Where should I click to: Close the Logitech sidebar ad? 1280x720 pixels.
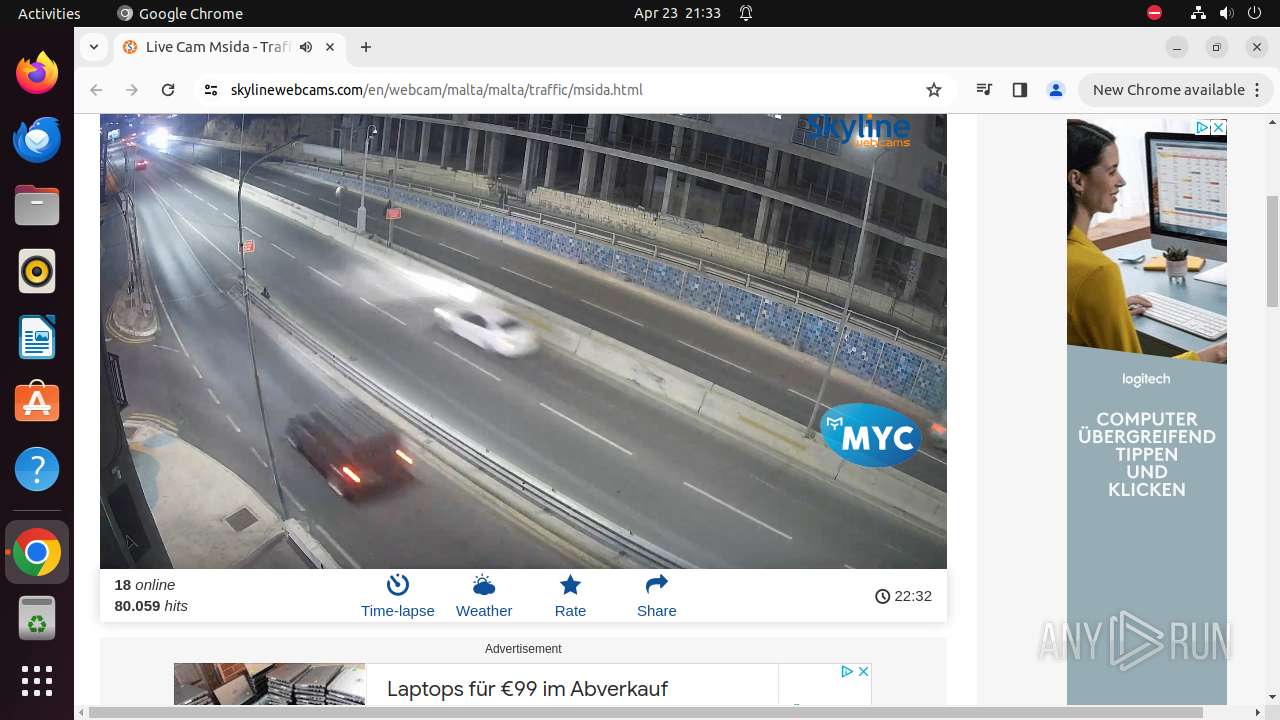[x=1219, y=128]
